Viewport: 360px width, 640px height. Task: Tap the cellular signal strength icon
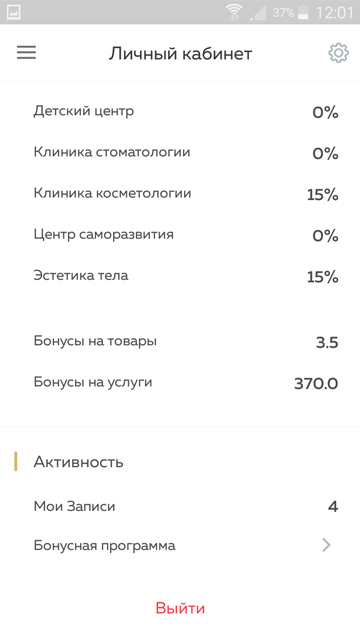click(258, 12)
